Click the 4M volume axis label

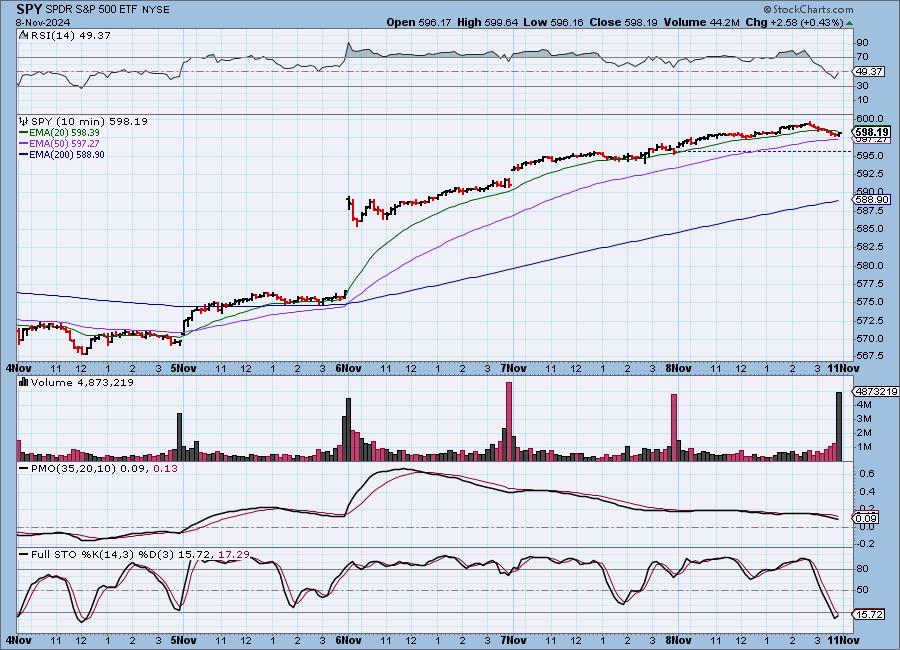(864, 405)
